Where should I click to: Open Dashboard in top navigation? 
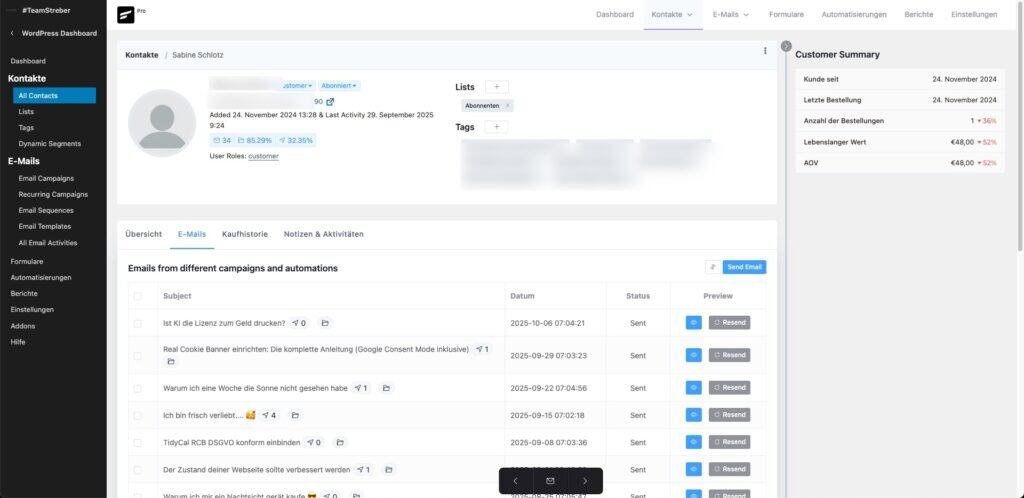click(x=615, y=14)
